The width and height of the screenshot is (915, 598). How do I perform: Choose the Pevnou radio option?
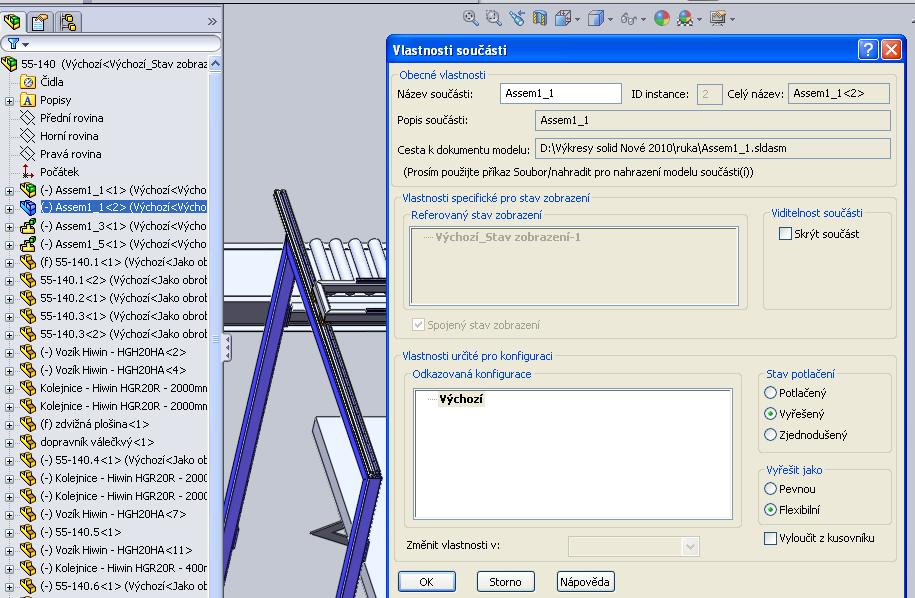pos(770,489)
